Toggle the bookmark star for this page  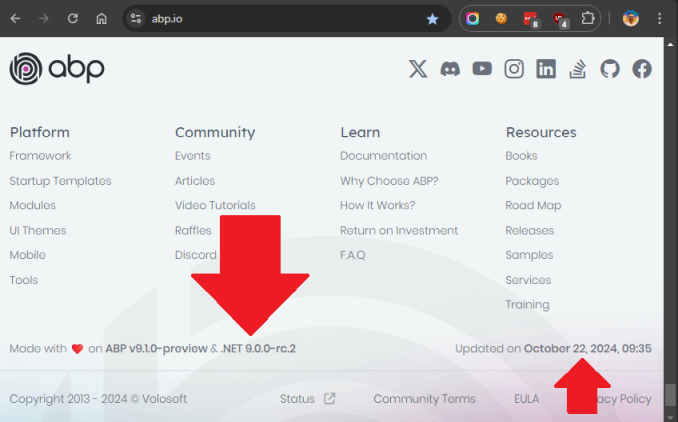tap(432, 19)
